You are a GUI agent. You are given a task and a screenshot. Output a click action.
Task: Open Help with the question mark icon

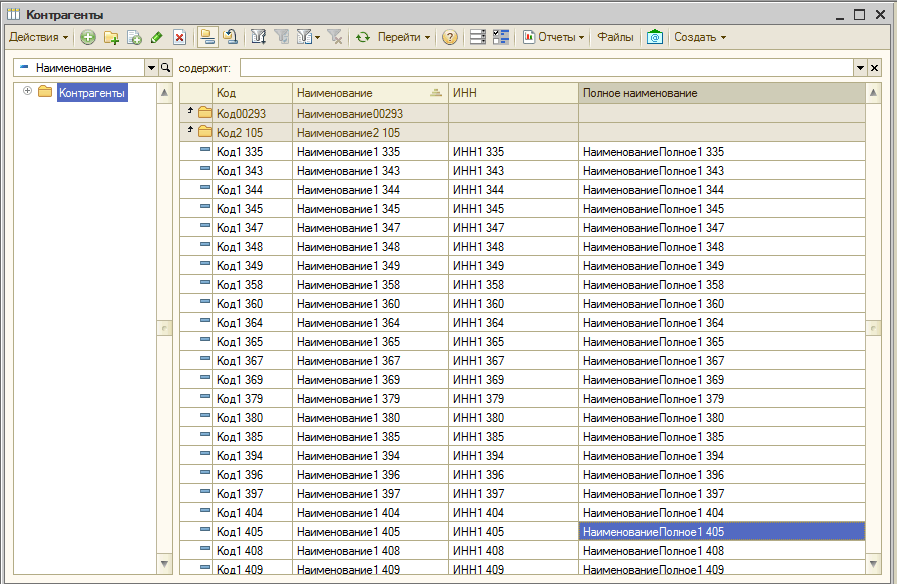pos(450,37)
